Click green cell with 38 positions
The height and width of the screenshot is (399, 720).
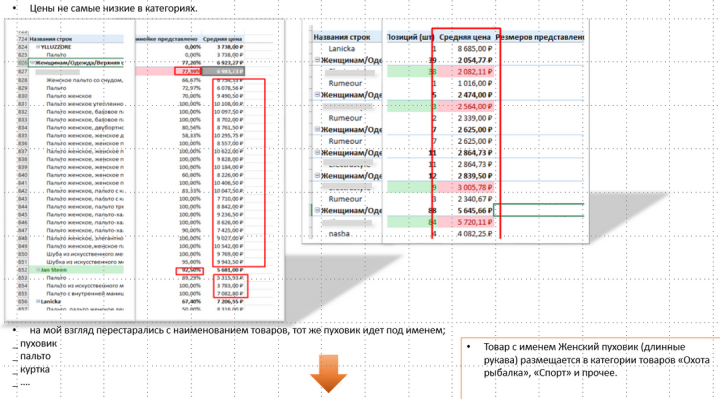(411, 72)
